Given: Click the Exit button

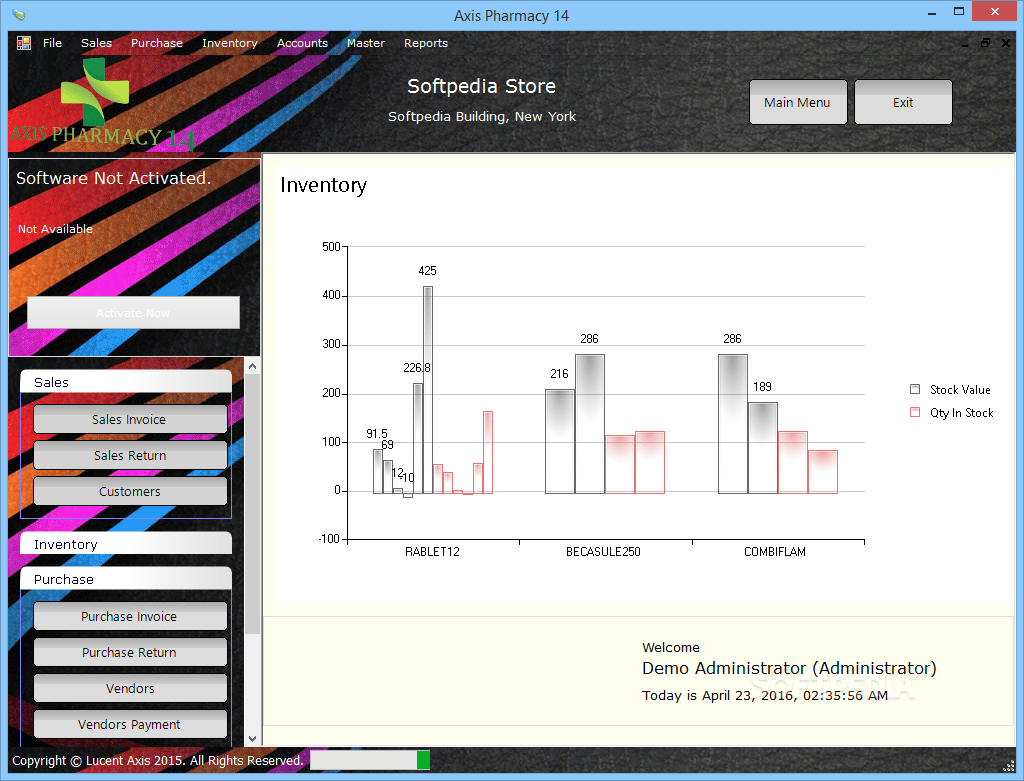Looking at the screenshot, I should tap(903, 103).
